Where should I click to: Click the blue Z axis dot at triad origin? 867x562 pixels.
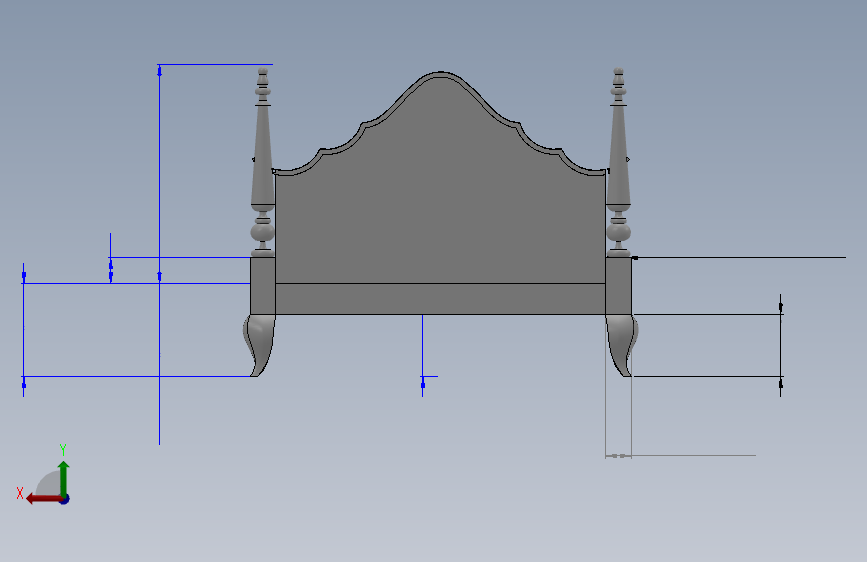[x=65, y=499]
